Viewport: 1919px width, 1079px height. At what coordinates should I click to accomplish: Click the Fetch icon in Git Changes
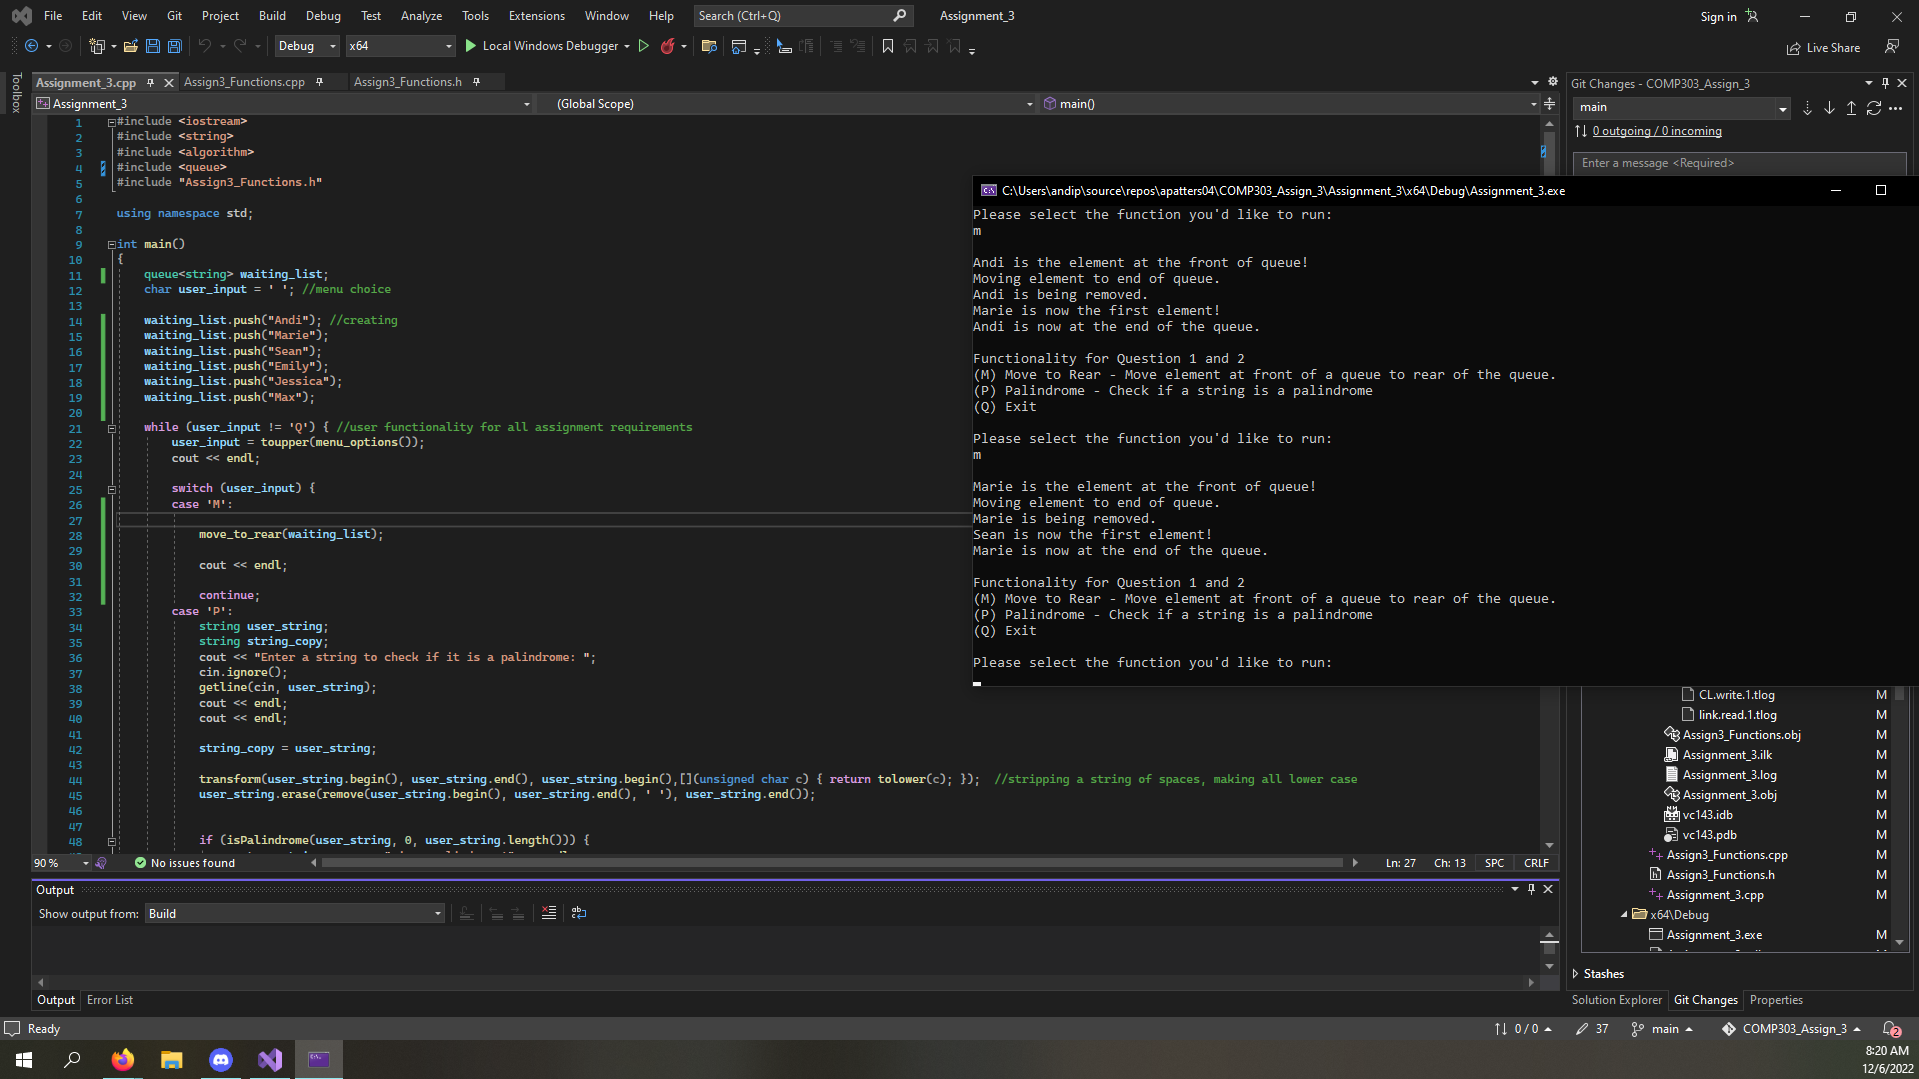(x=1807, y=108)
